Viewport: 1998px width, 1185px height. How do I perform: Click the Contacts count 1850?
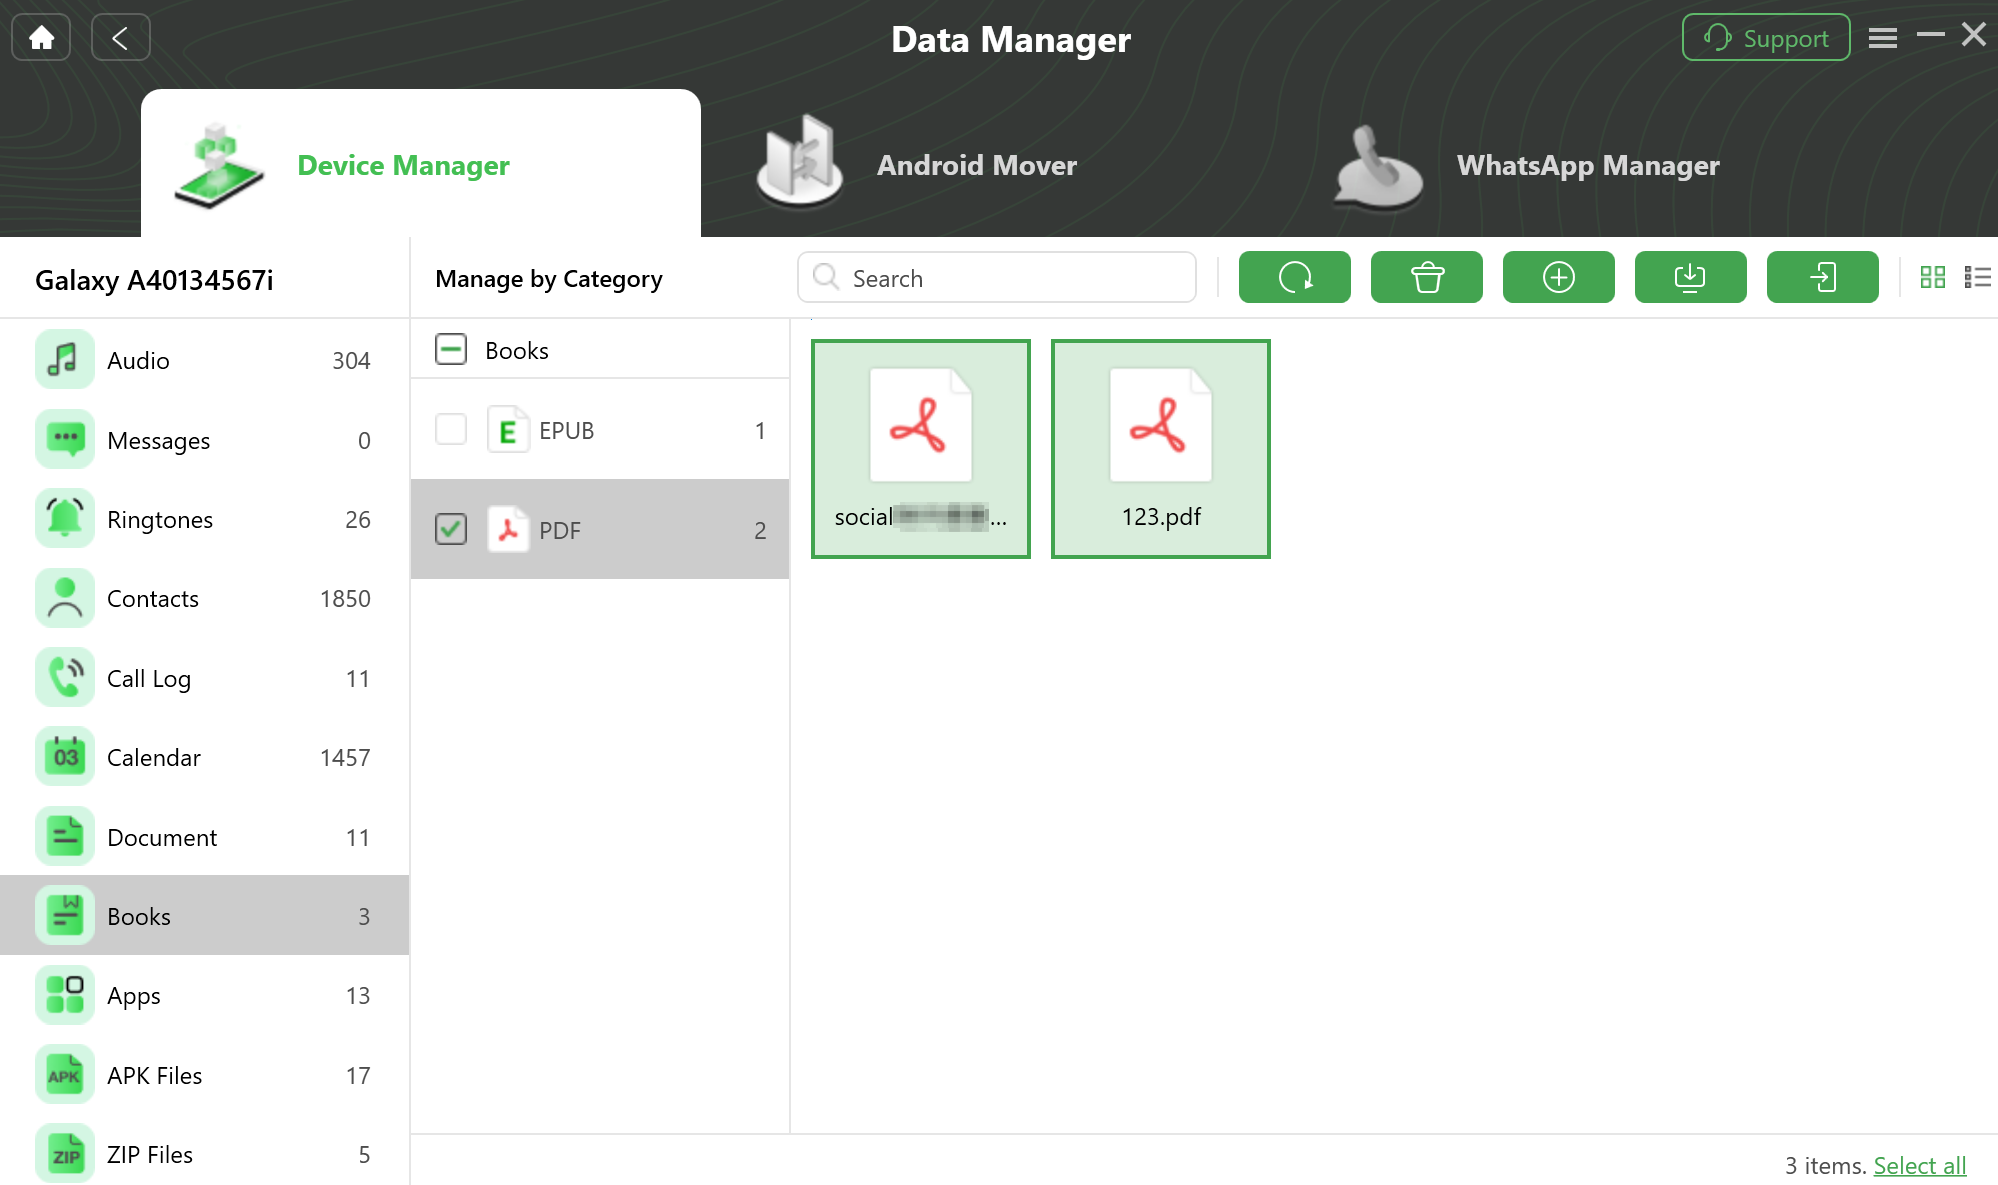(x=345, y=598)
